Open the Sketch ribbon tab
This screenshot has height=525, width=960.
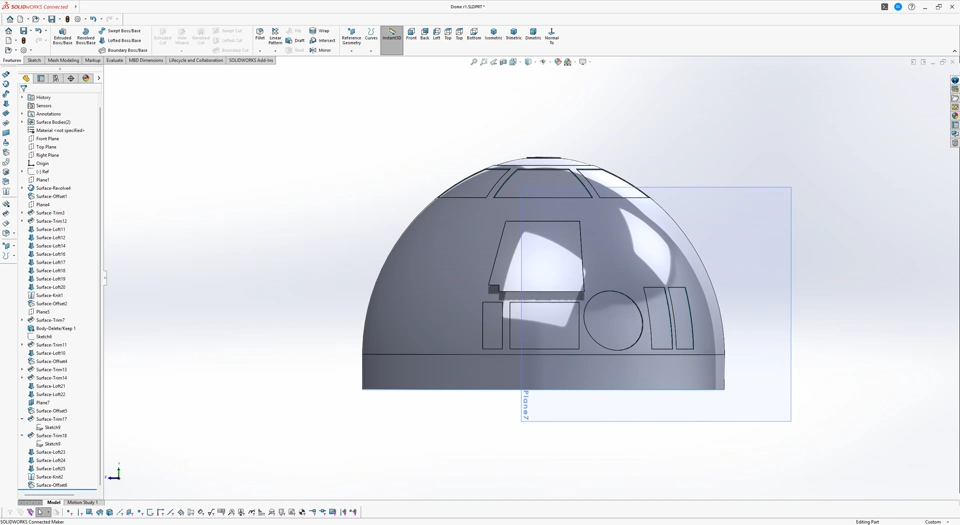point(34,61)
